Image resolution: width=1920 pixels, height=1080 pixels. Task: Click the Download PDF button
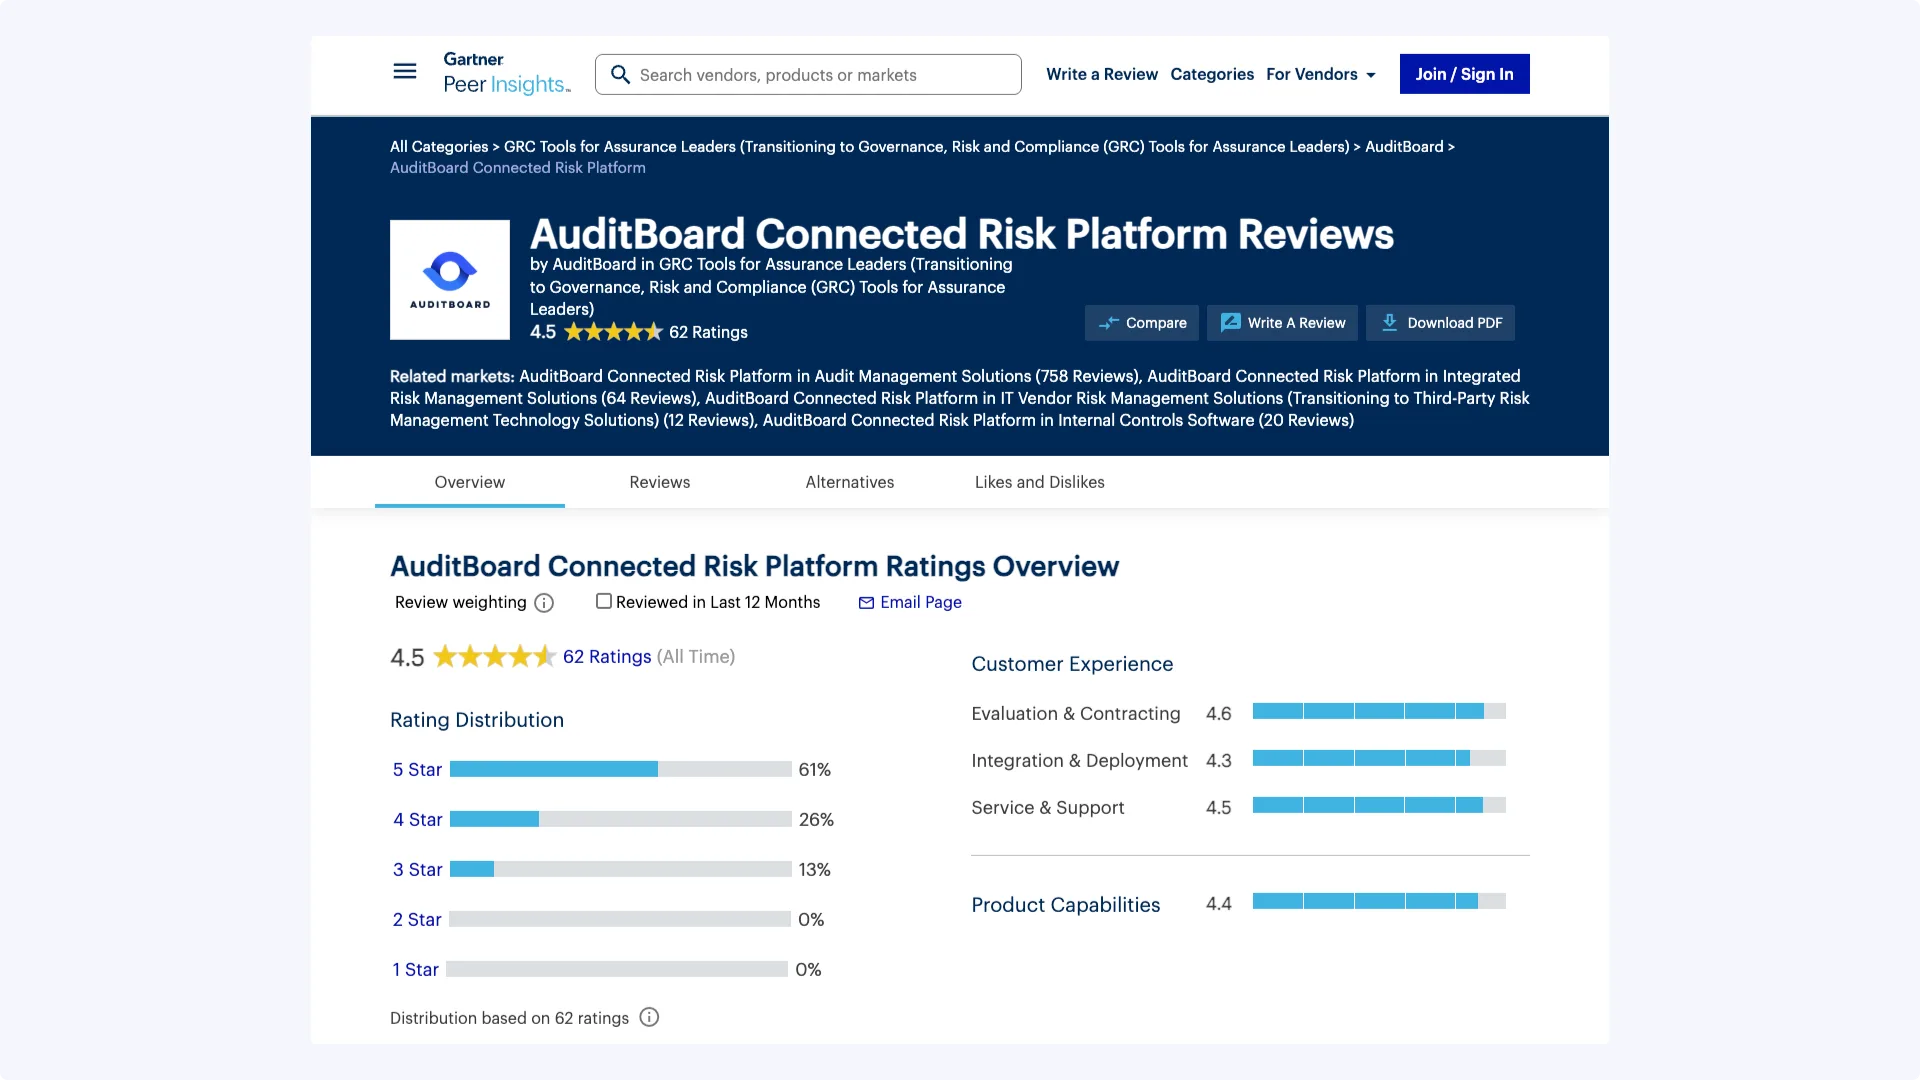[x=1440, y=323]
